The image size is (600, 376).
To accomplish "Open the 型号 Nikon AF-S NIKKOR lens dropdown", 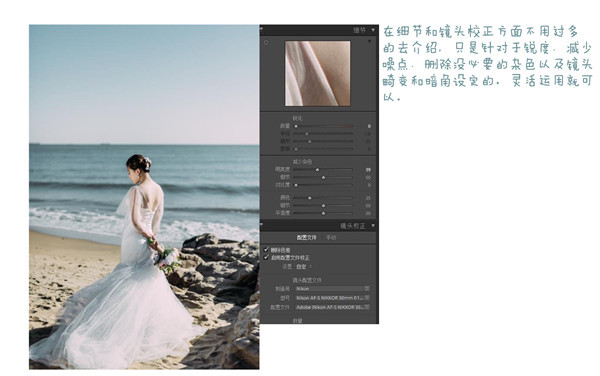I will [x=332, y=298].
